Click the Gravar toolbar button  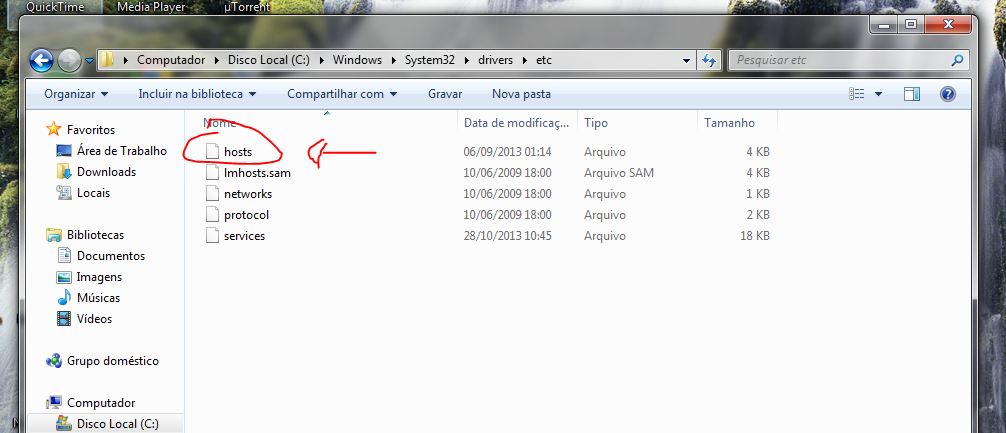click(445, 94)
